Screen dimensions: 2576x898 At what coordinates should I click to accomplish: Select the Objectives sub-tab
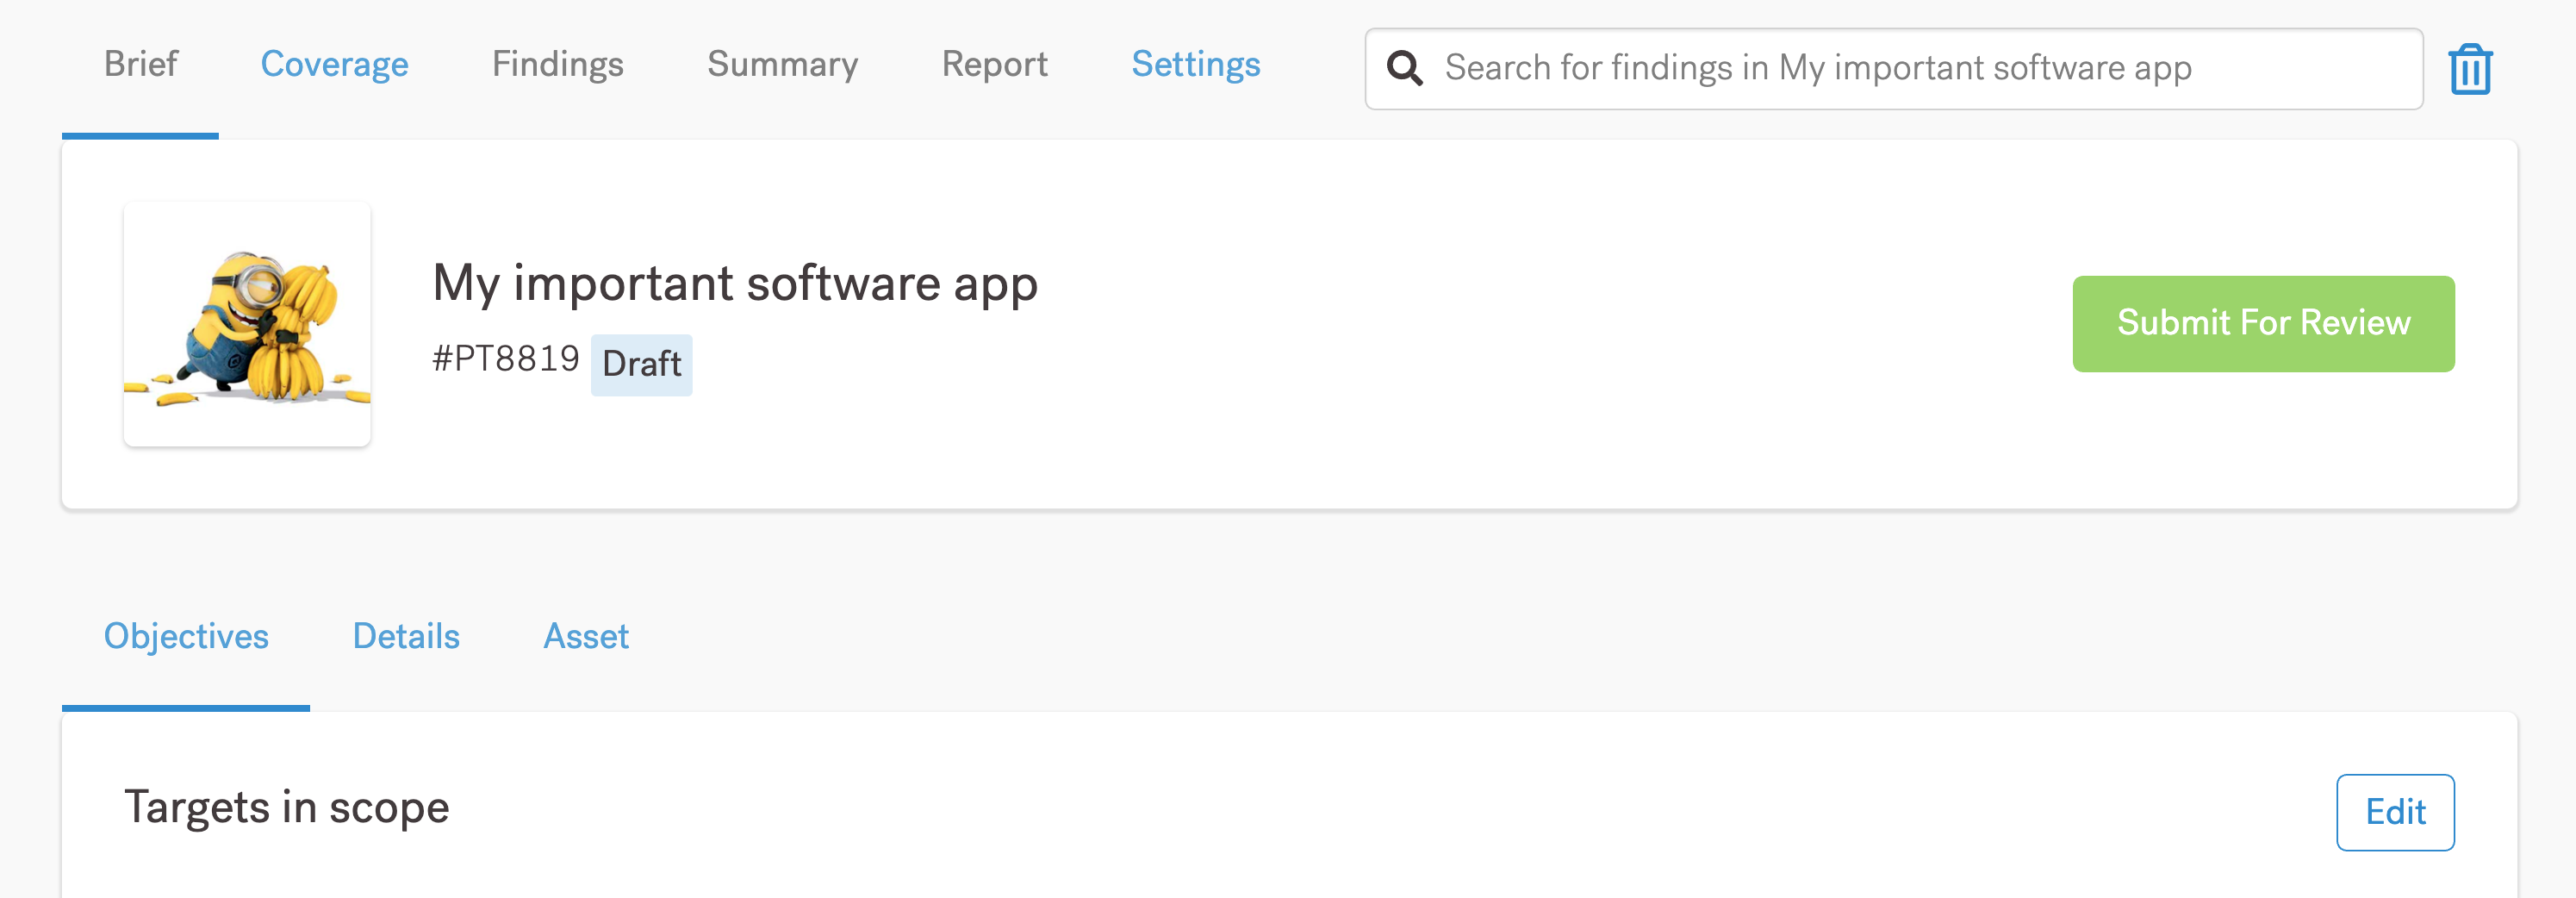(186, 636)
